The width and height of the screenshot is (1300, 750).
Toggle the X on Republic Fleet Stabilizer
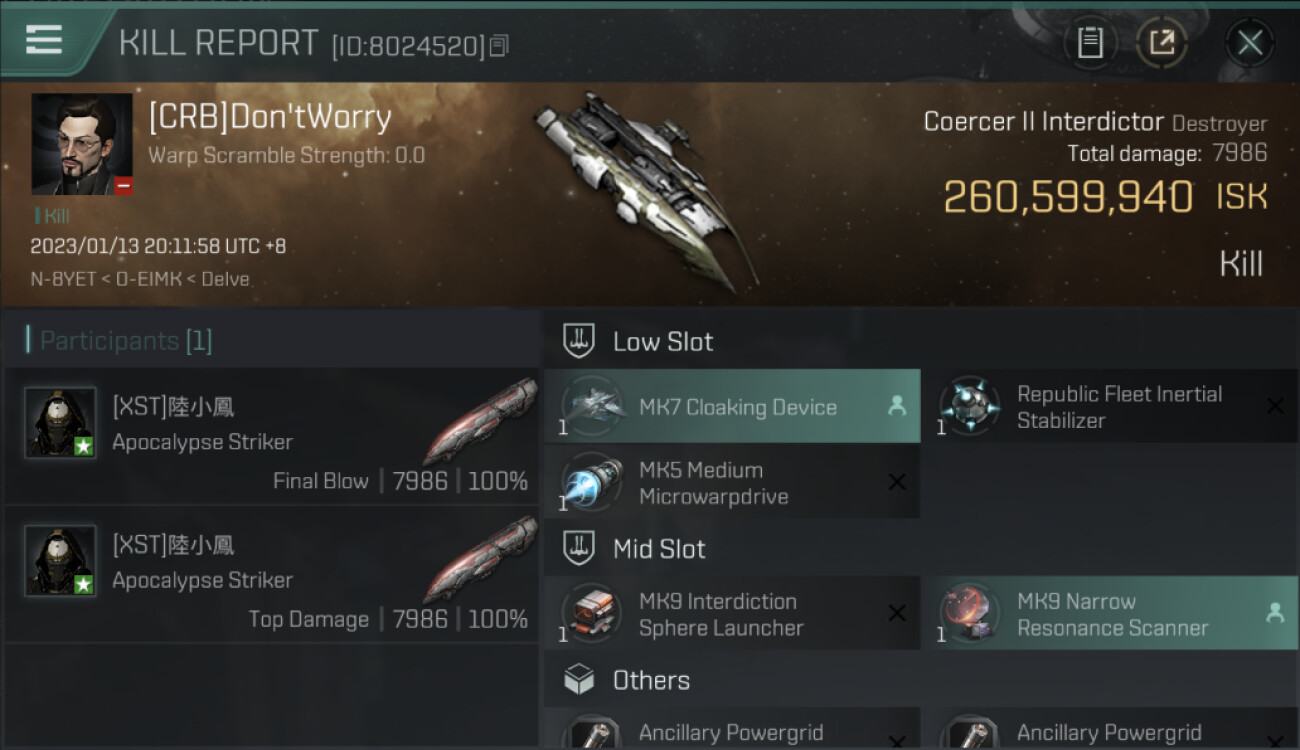pos(1275,406)
